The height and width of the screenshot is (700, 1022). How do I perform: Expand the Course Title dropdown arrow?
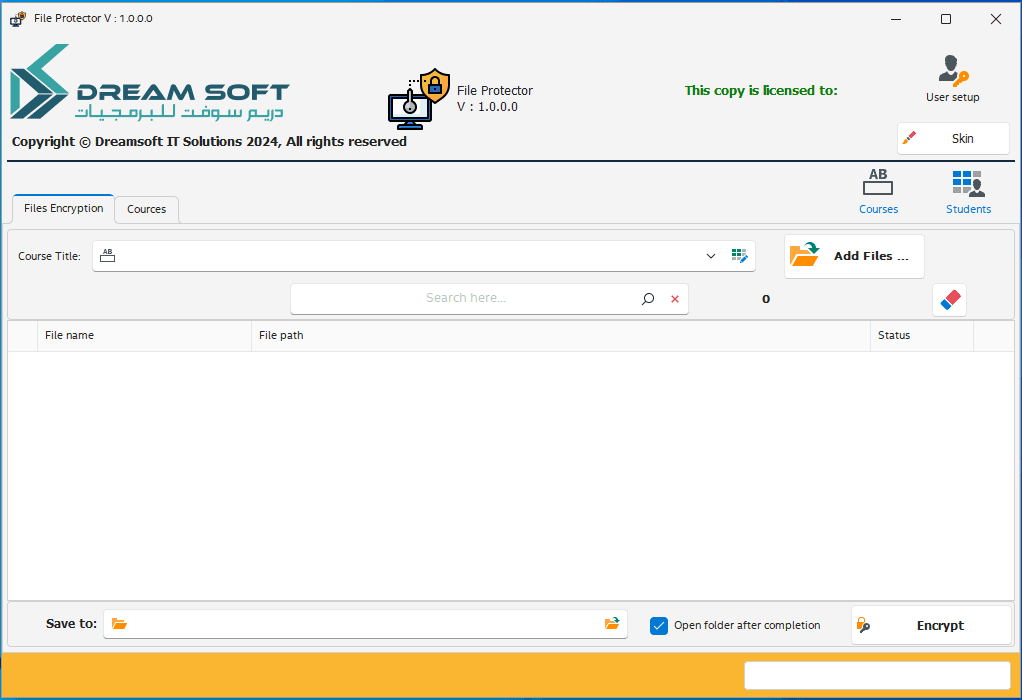point(710,256)
